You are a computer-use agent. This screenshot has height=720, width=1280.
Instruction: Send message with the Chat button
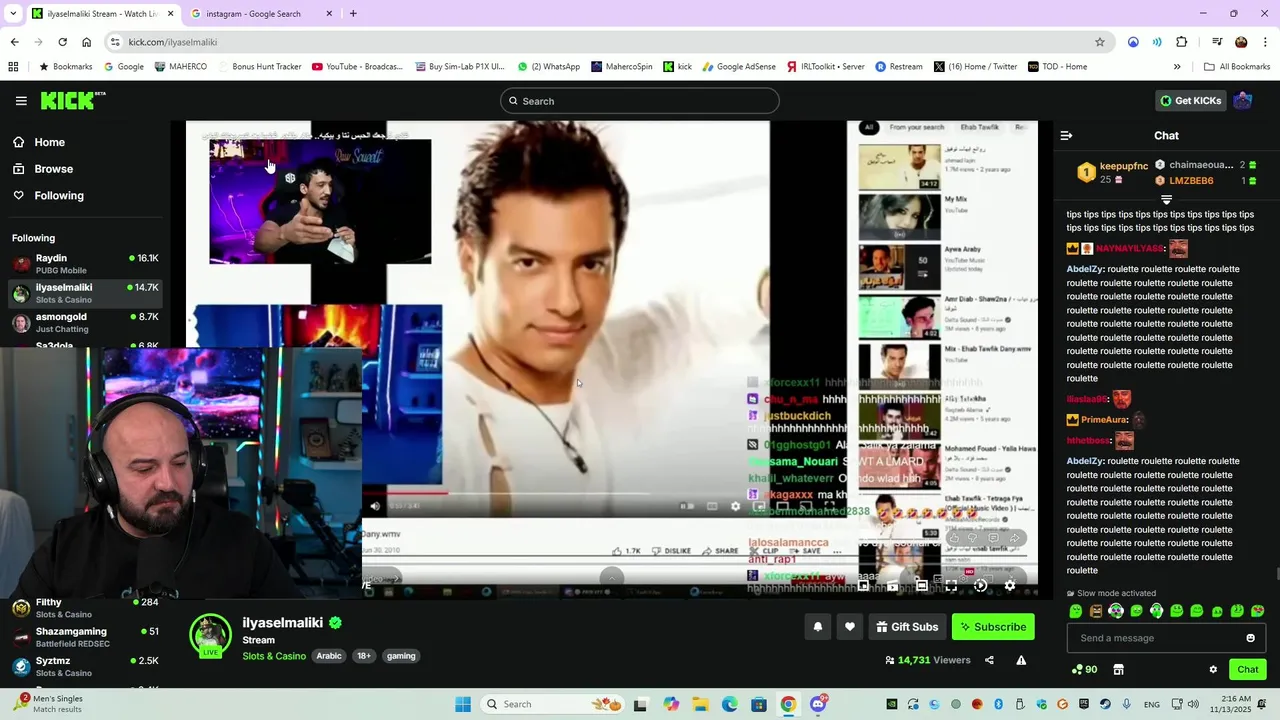point(1248,669)
